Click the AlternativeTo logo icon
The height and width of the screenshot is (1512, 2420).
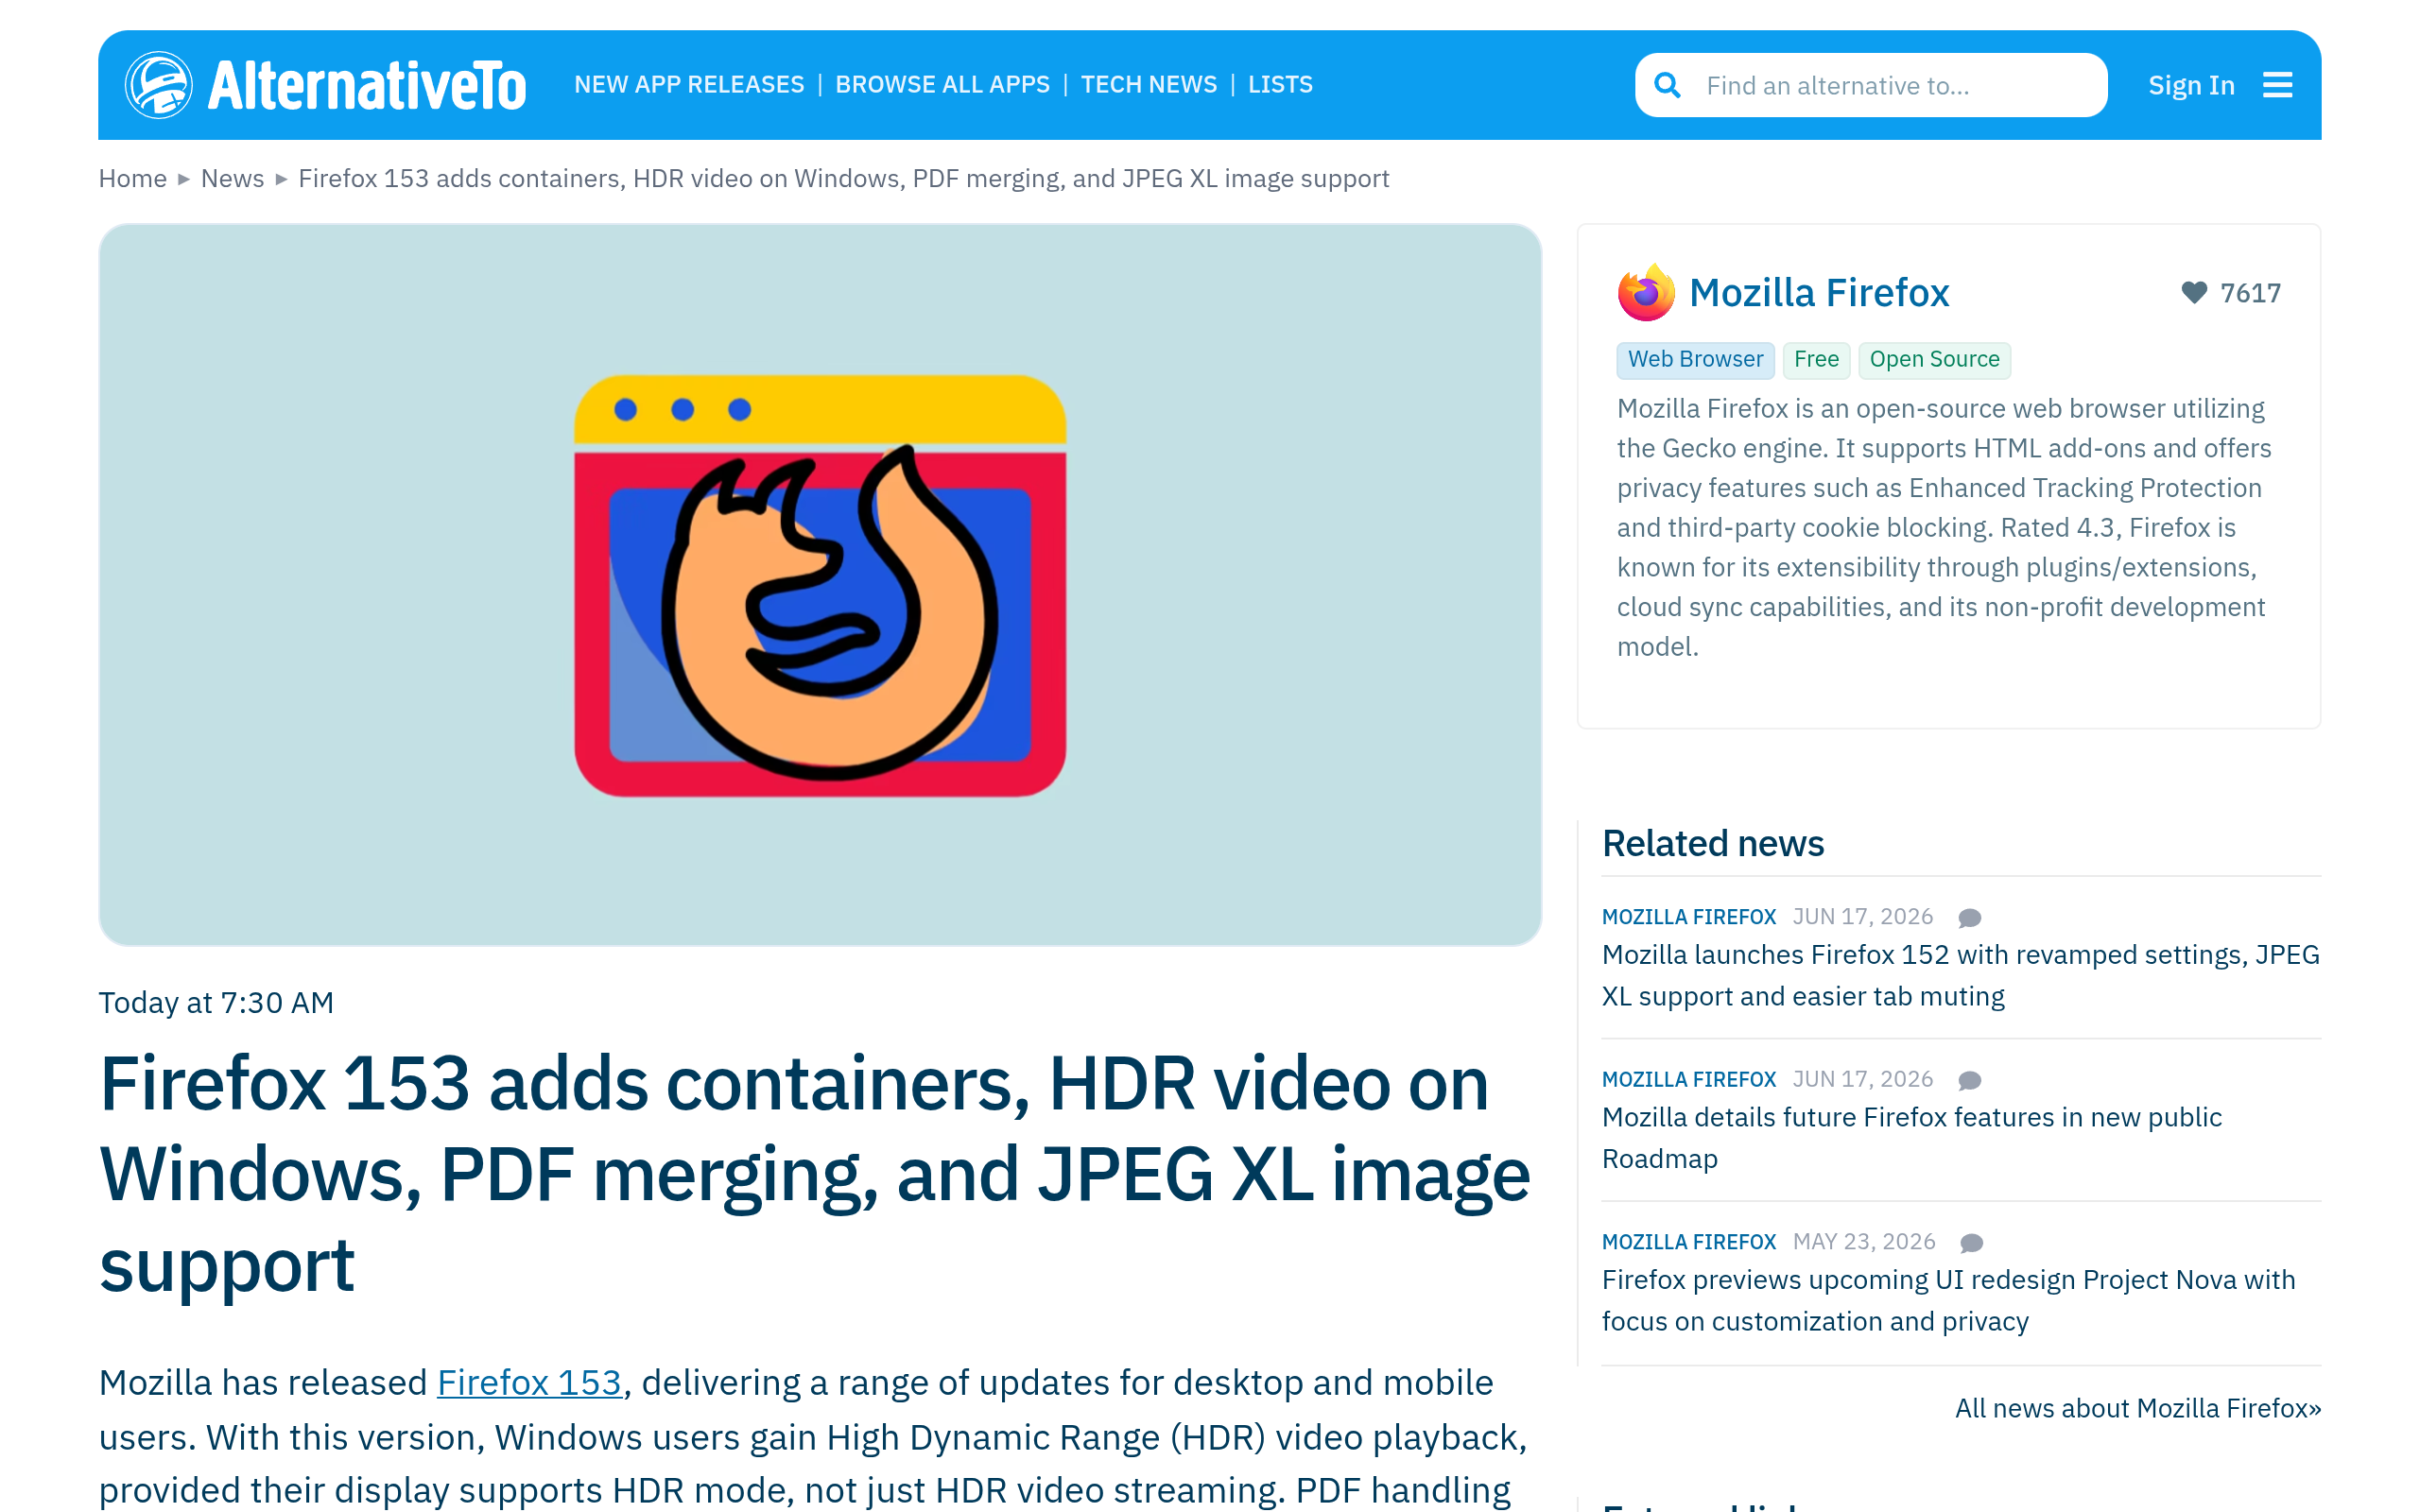click(158, 85)
